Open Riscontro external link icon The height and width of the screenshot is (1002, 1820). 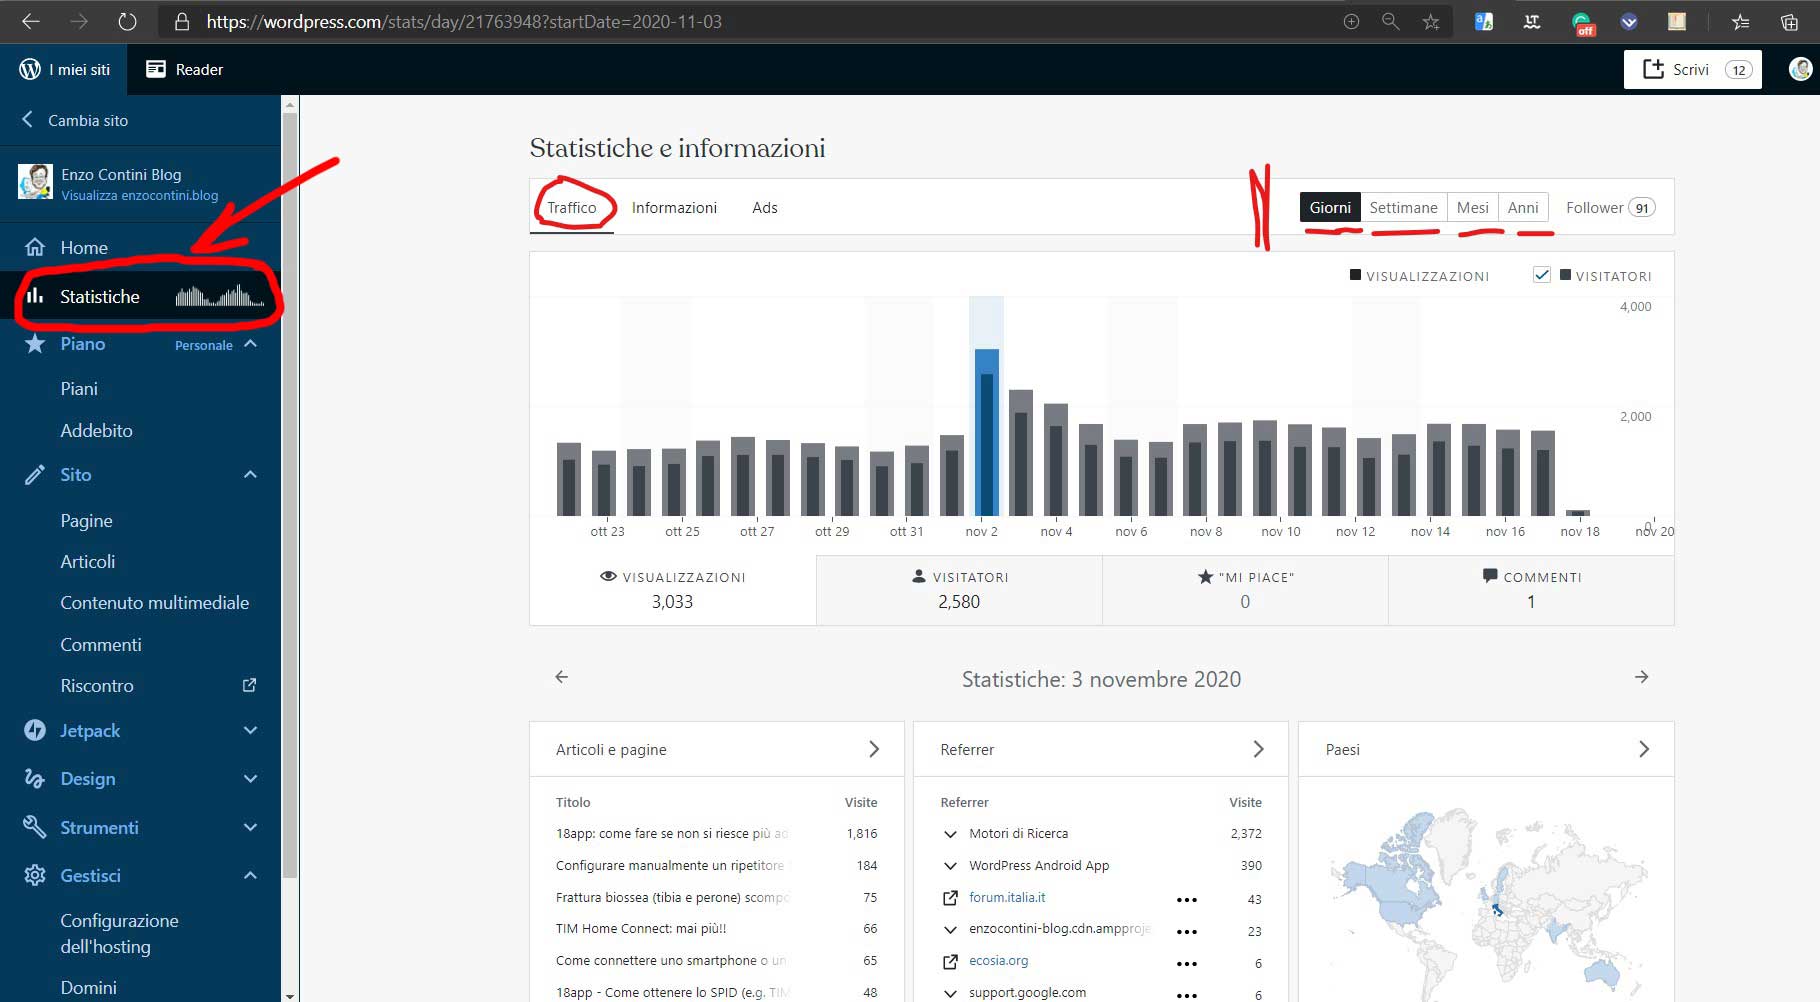(x=250, y=685)
